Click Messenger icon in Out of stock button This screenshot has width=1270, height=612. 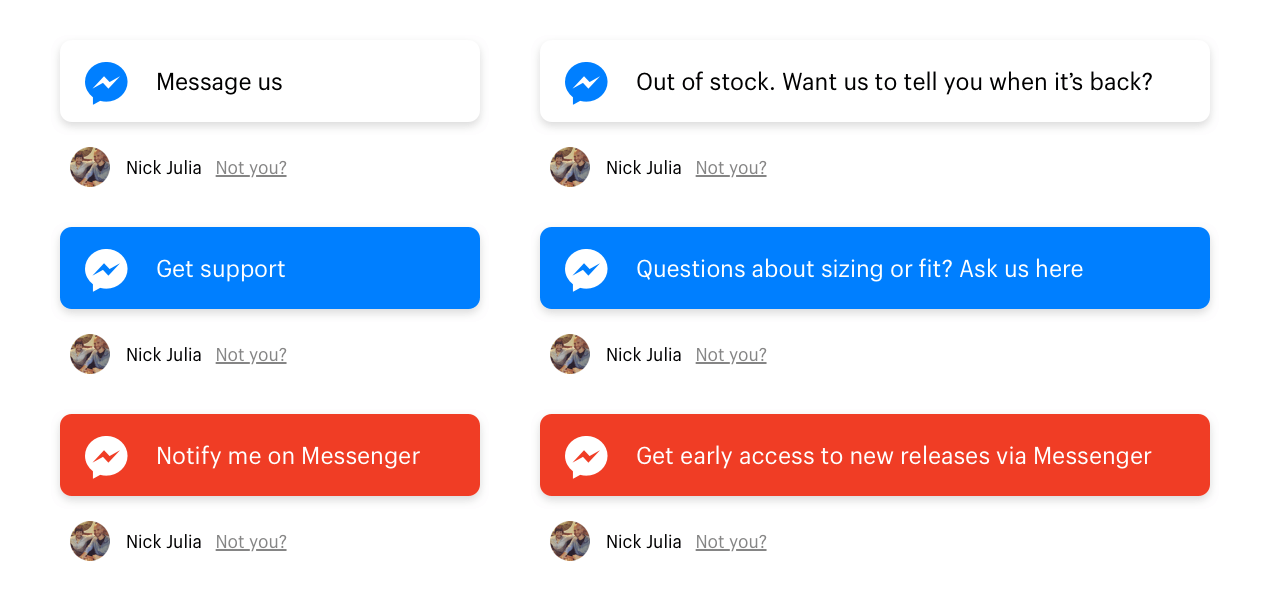(x=586, y=83)
